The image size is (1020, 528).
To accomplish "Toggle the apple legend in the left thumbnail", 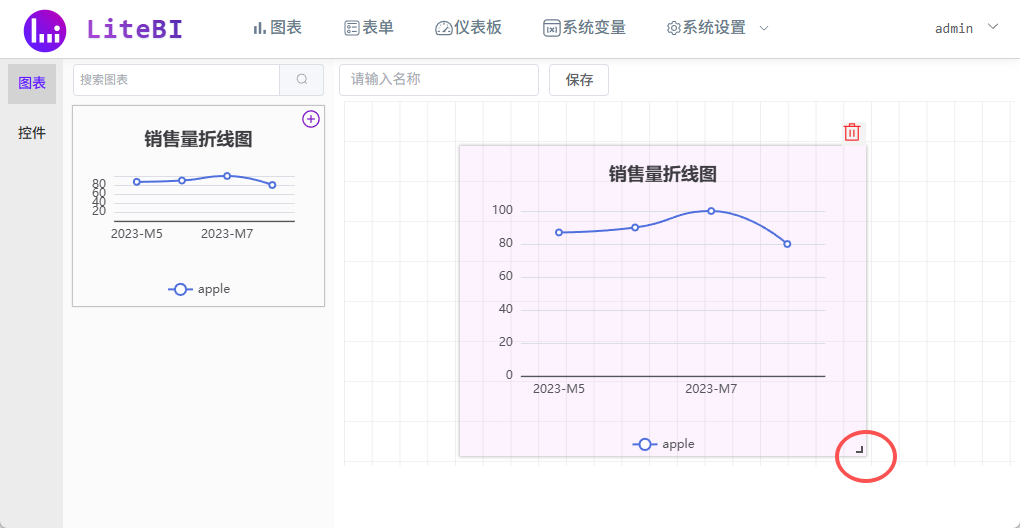I will click(200, 289).
